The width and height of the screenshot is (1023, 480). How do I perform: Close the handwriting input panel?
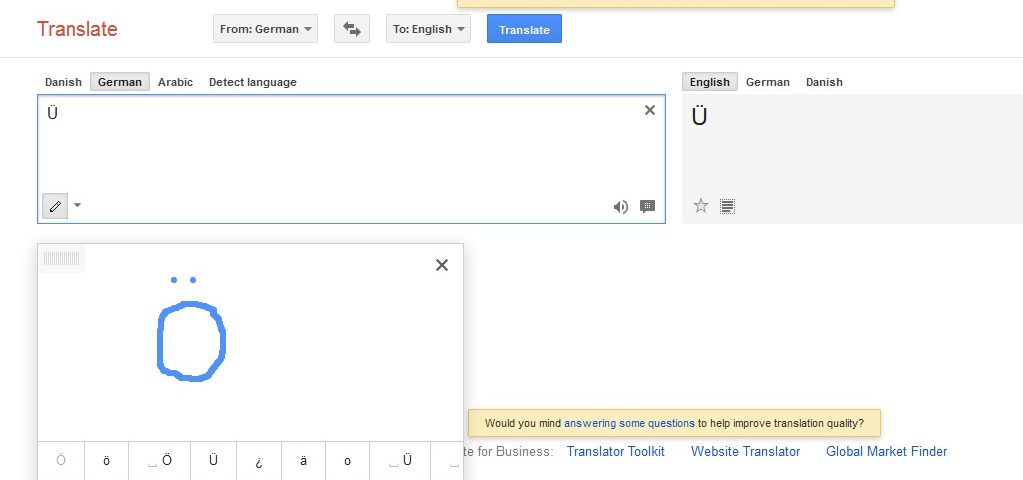pyautogui.click(x=442, y=265)
